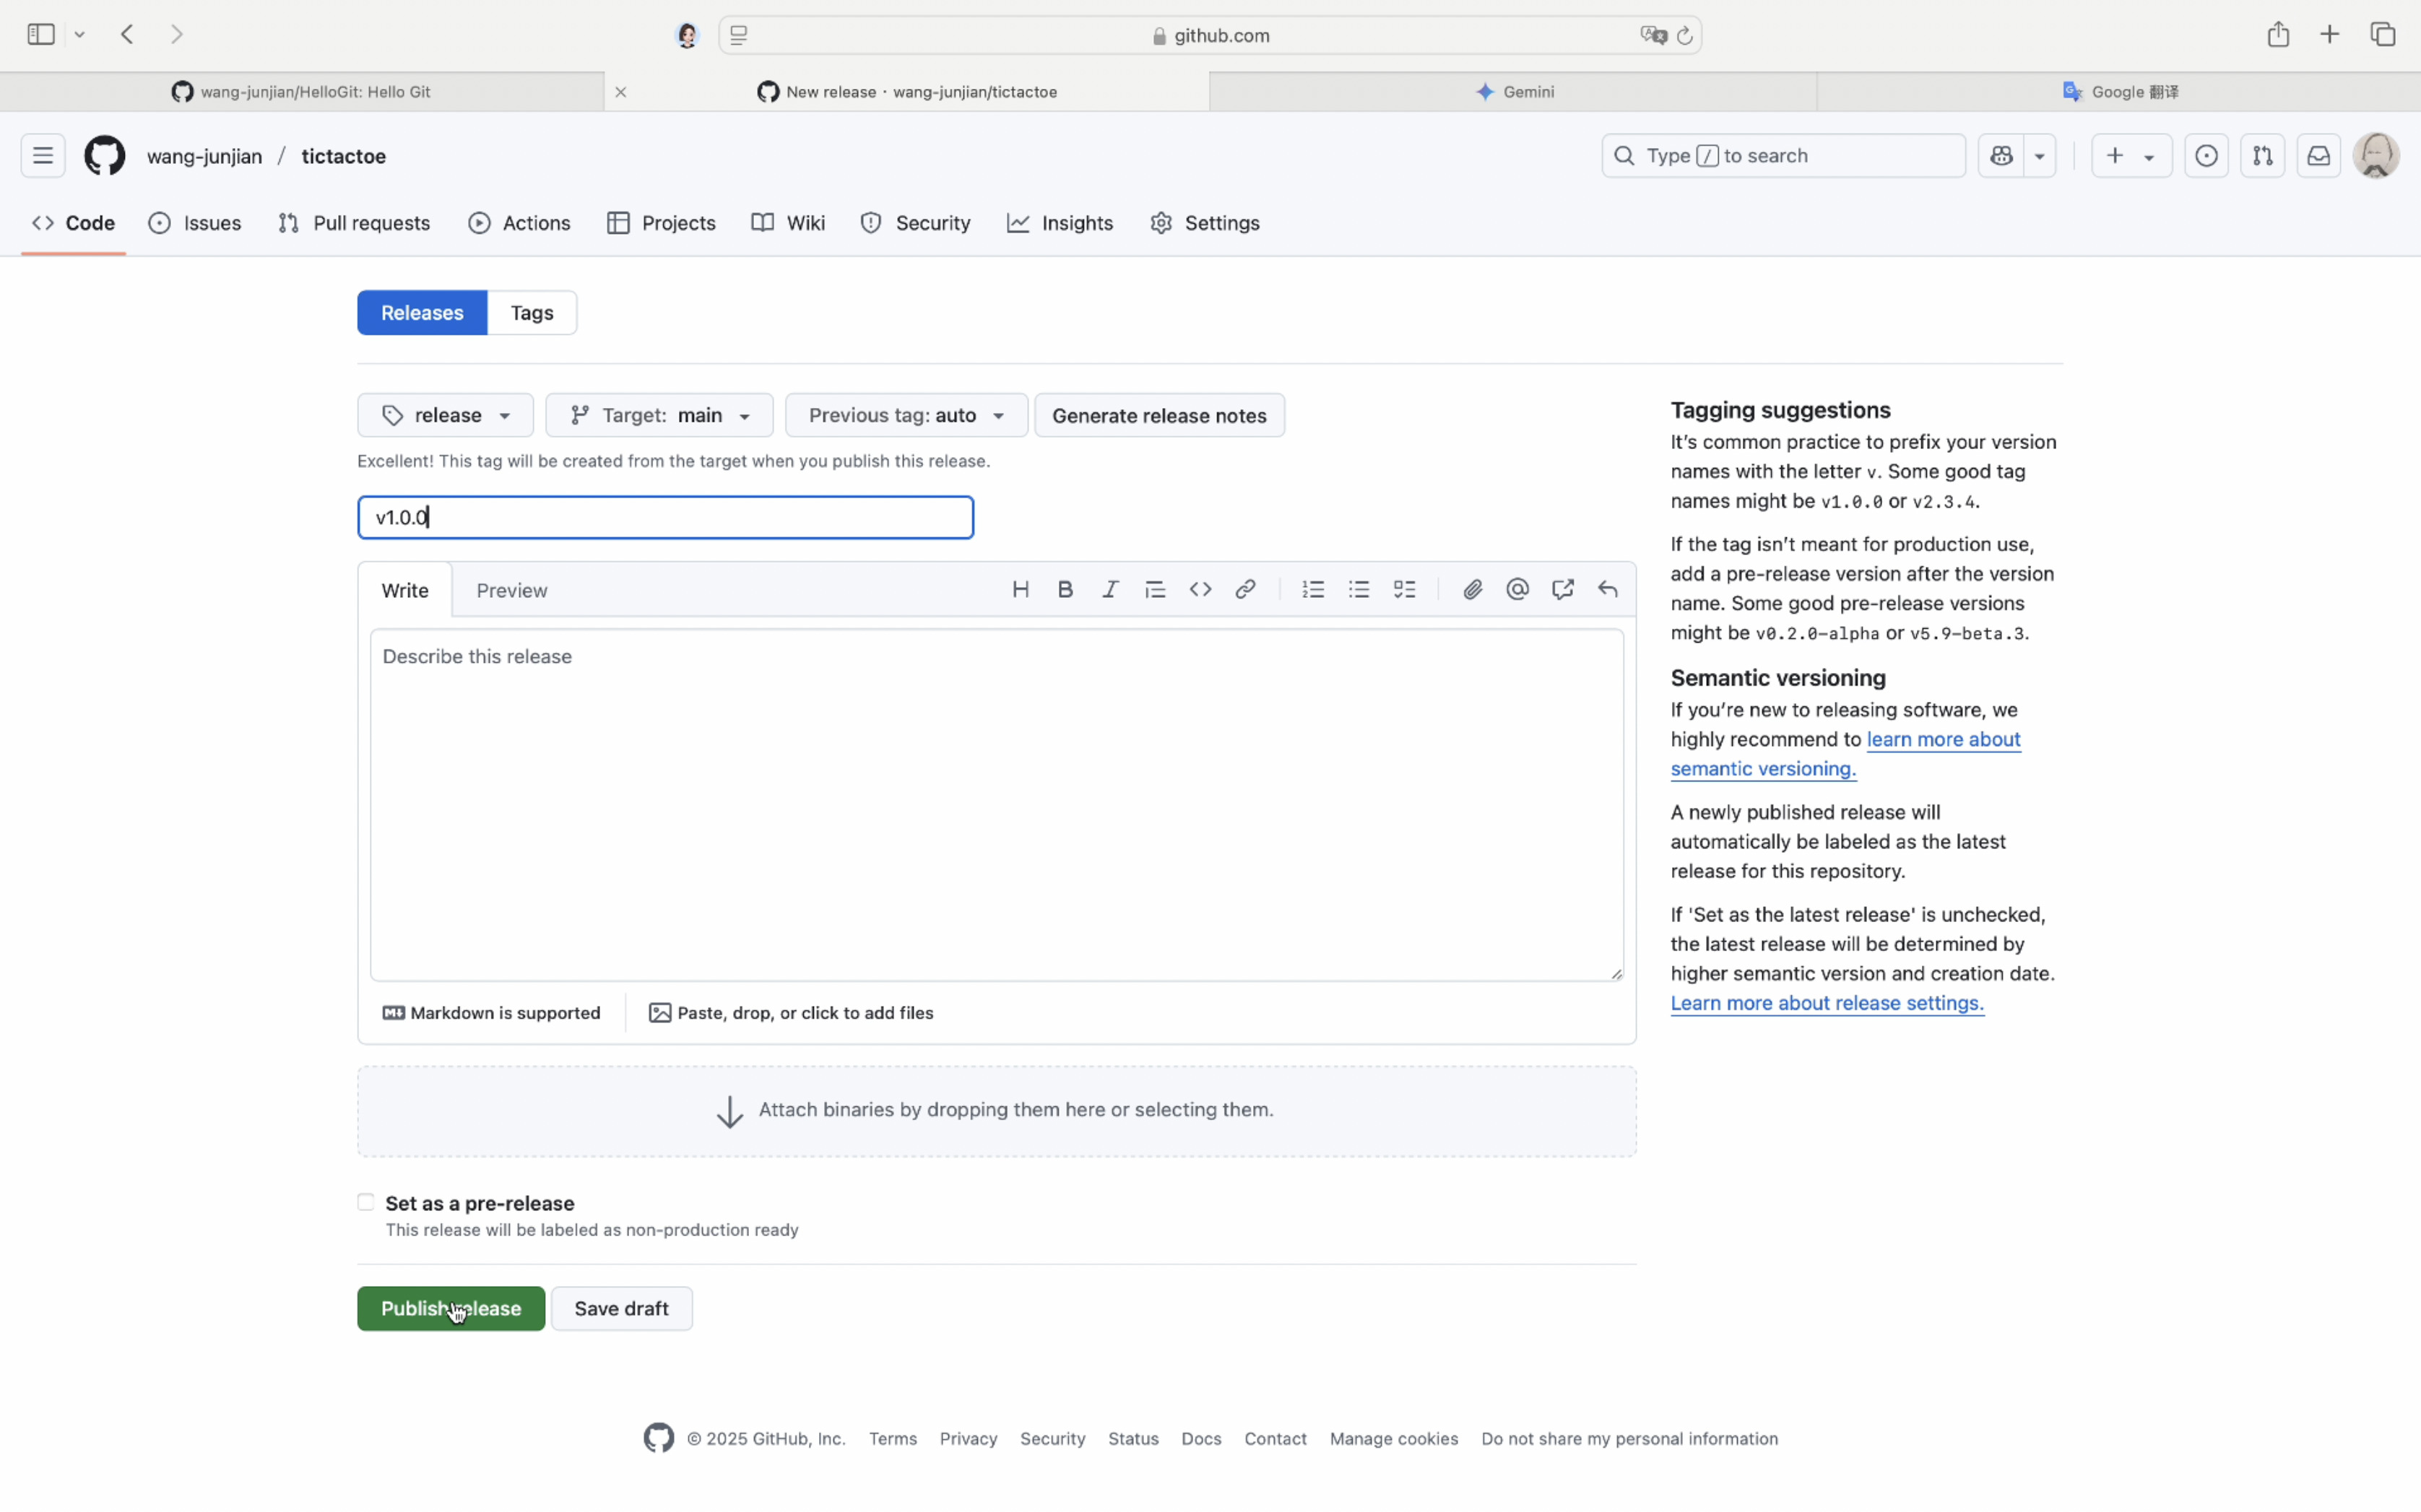
Task: Click the attach files paperclip icon
Action: point(1472,590)
